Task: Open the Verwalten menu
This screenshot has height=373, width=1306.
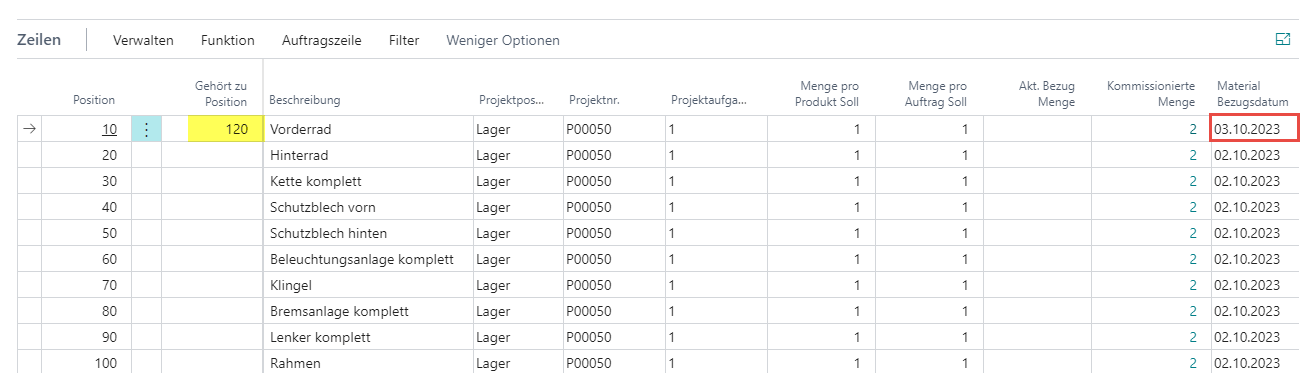Action: tap(143, 40)
